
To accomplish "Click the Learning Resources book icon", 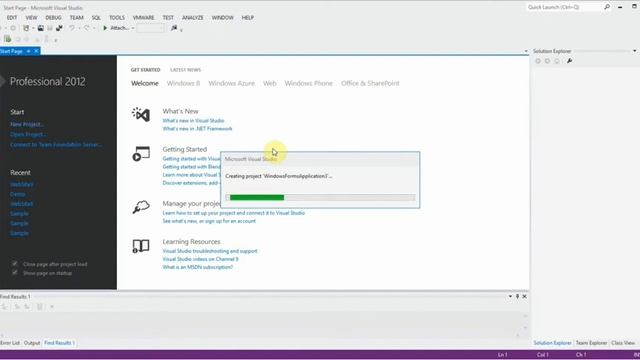I will coord(141,246).
